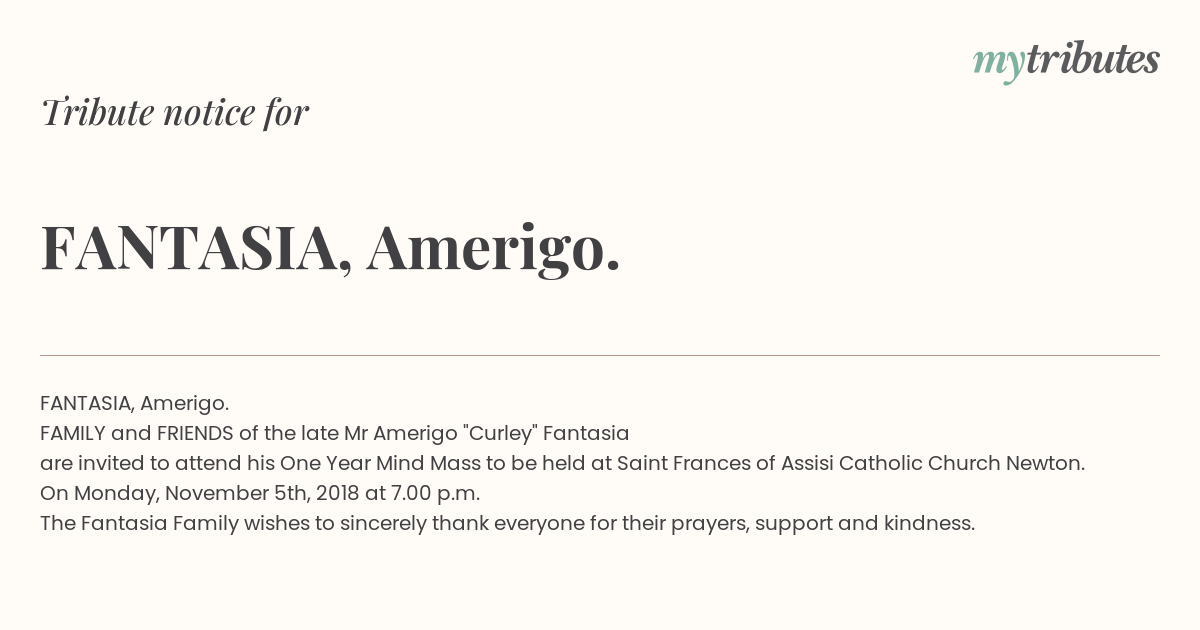
Task: Click the 'tributes' part of the logo
Action: click(1092, 59)
